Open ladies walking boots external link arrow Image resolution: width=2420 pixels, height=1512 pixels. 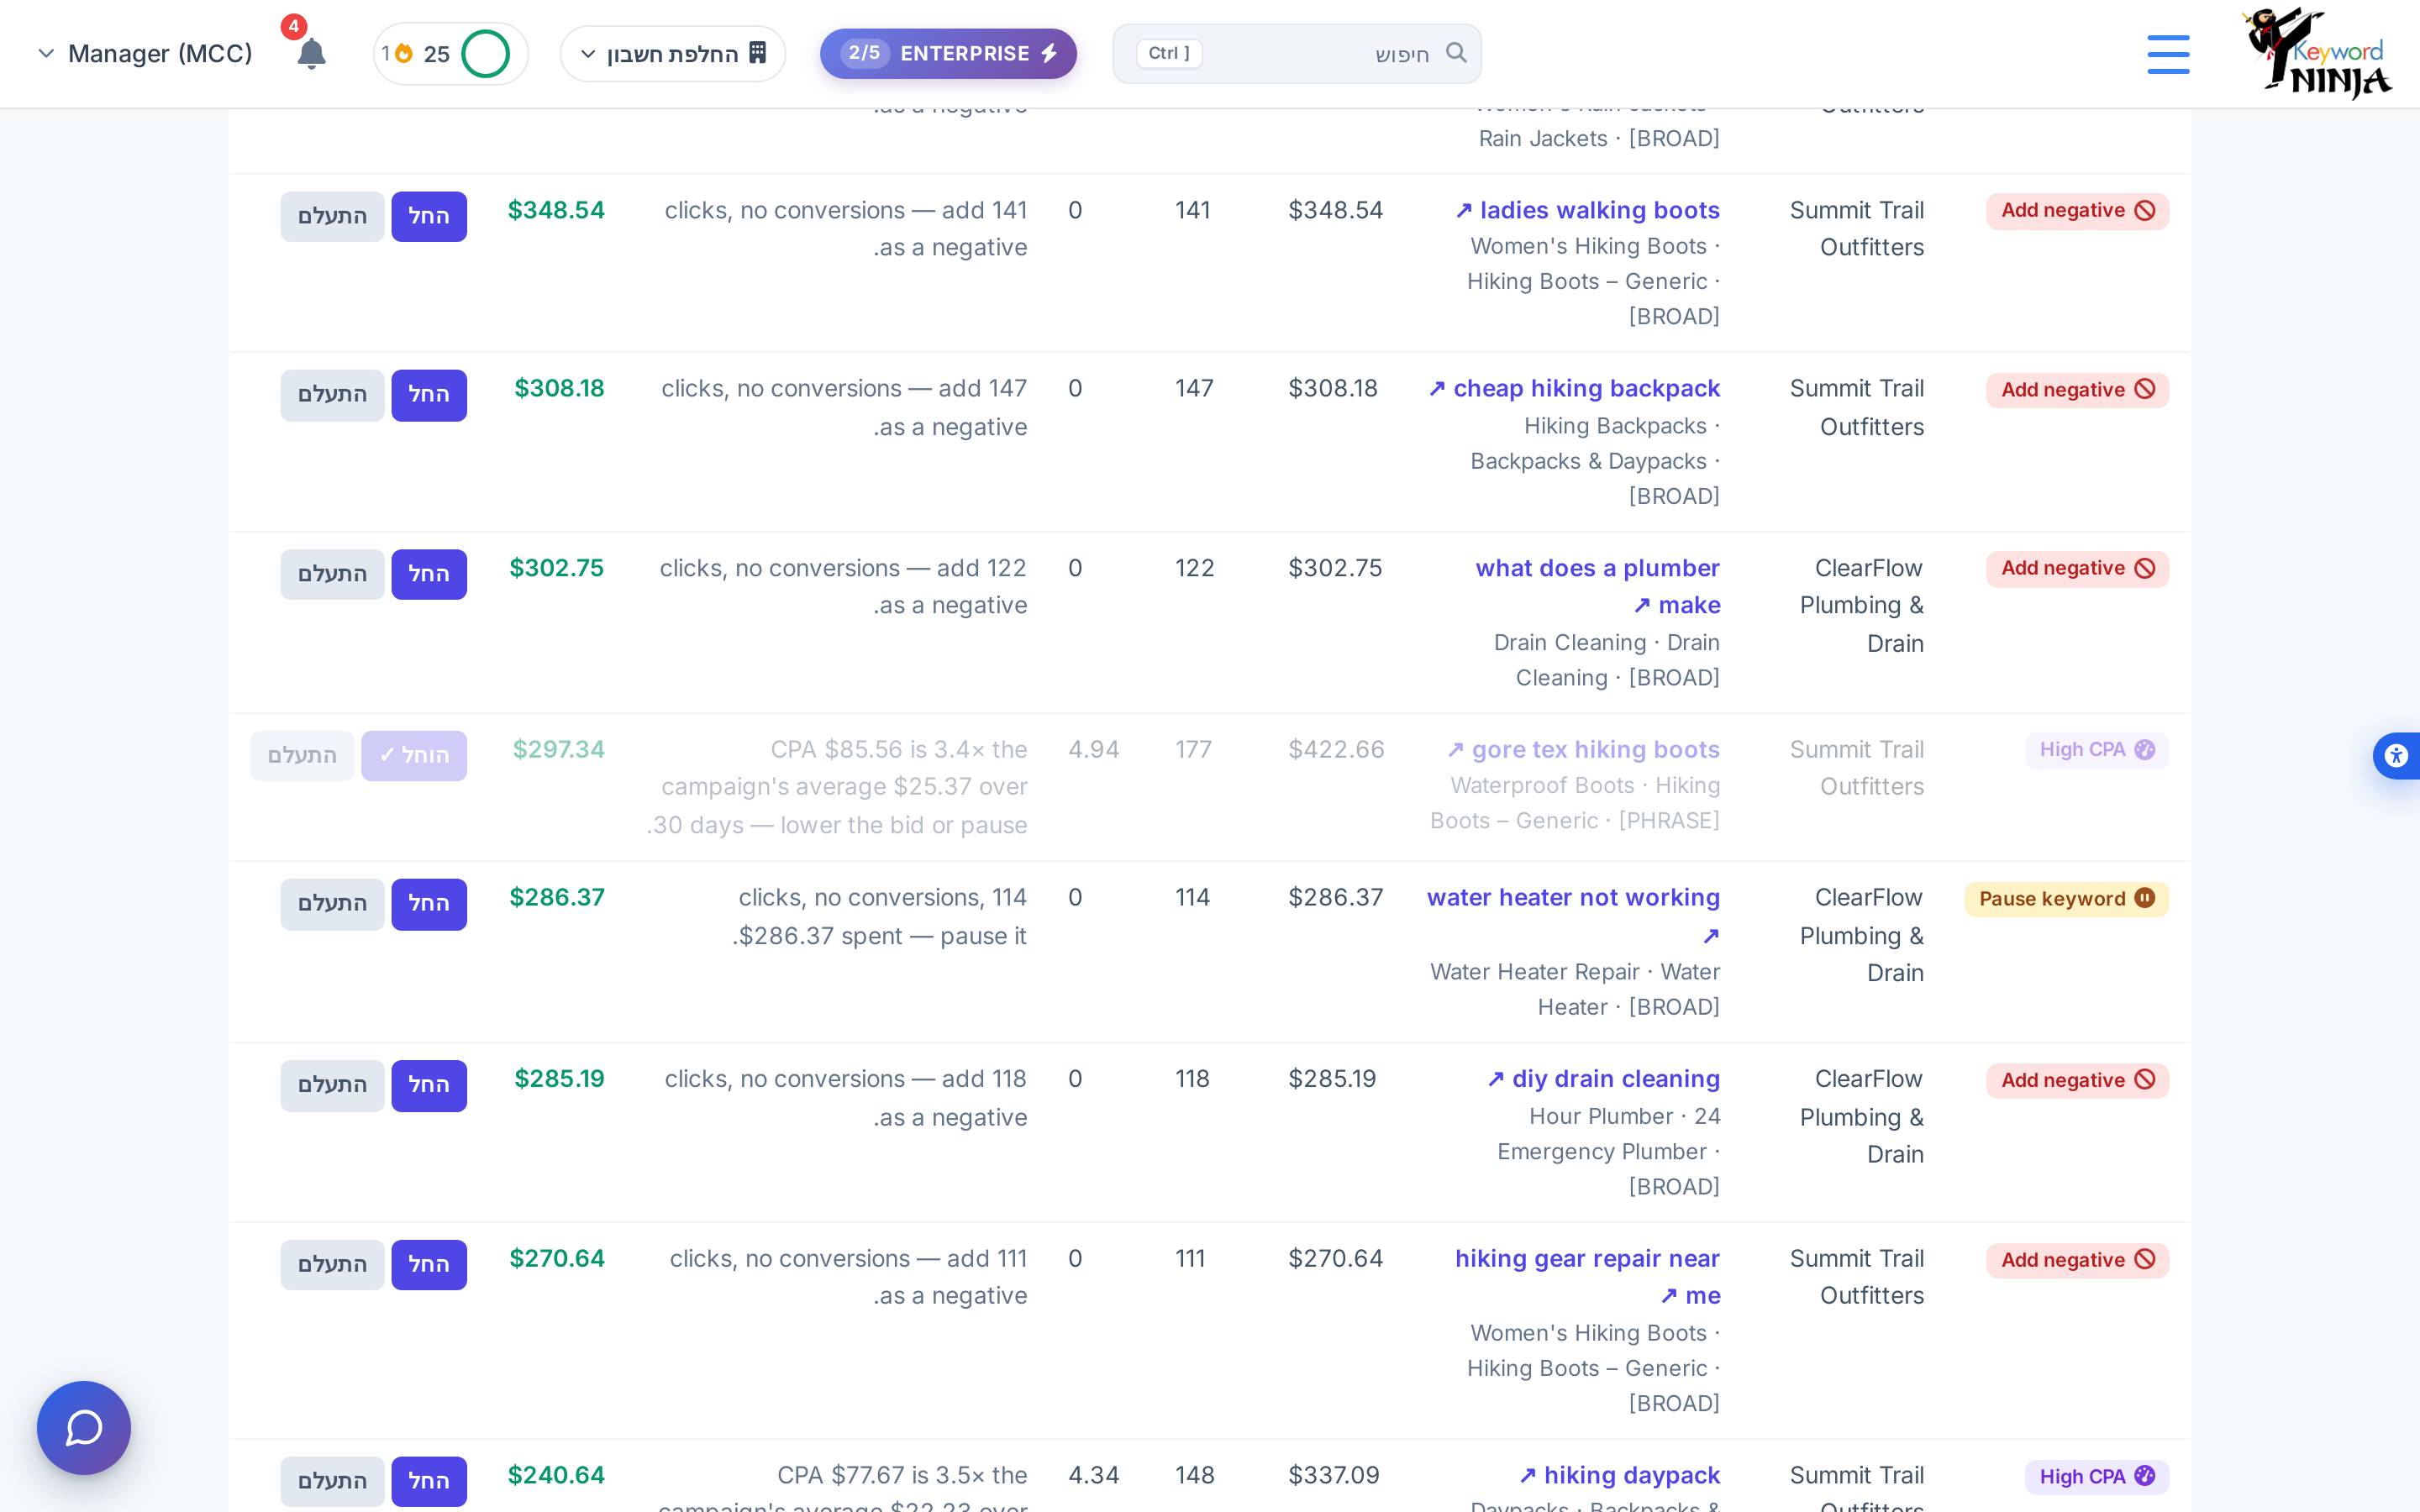point(1464,211)
